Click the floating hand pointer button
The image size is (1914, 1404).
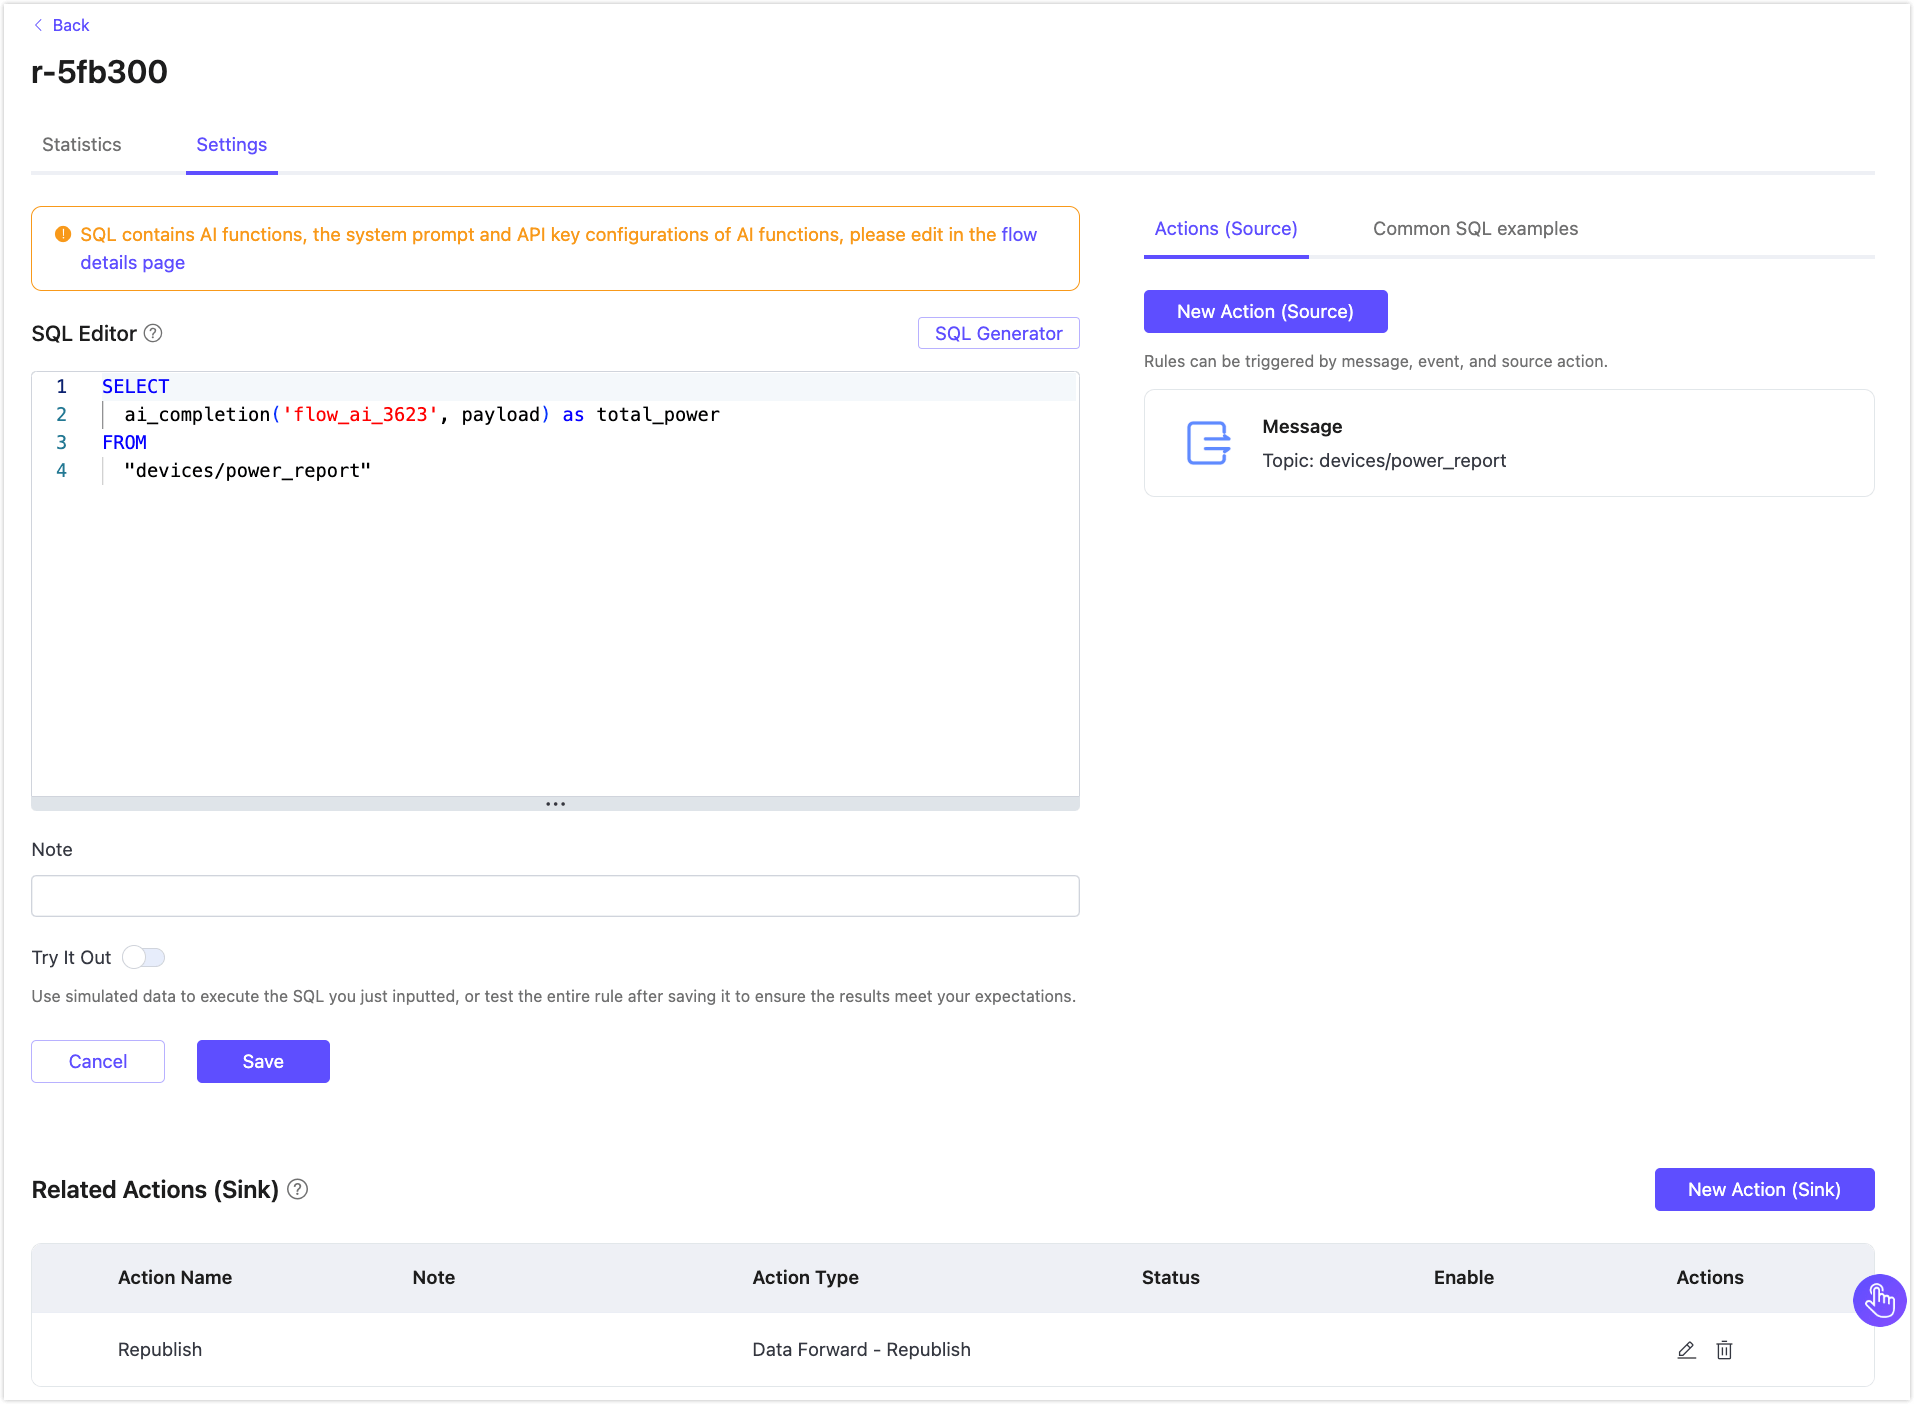(x=1879, y=1300)
